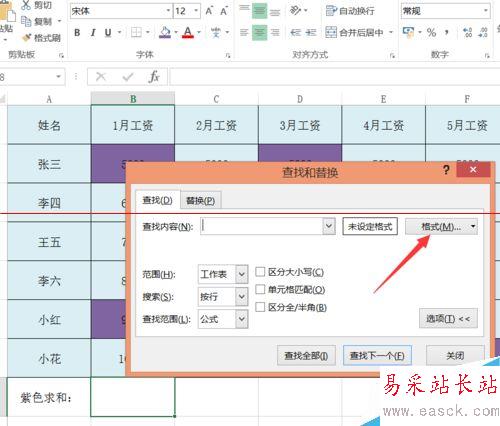Apply cell borders button
The width and height of the screenshot is (500, 426).
point(136,33)
